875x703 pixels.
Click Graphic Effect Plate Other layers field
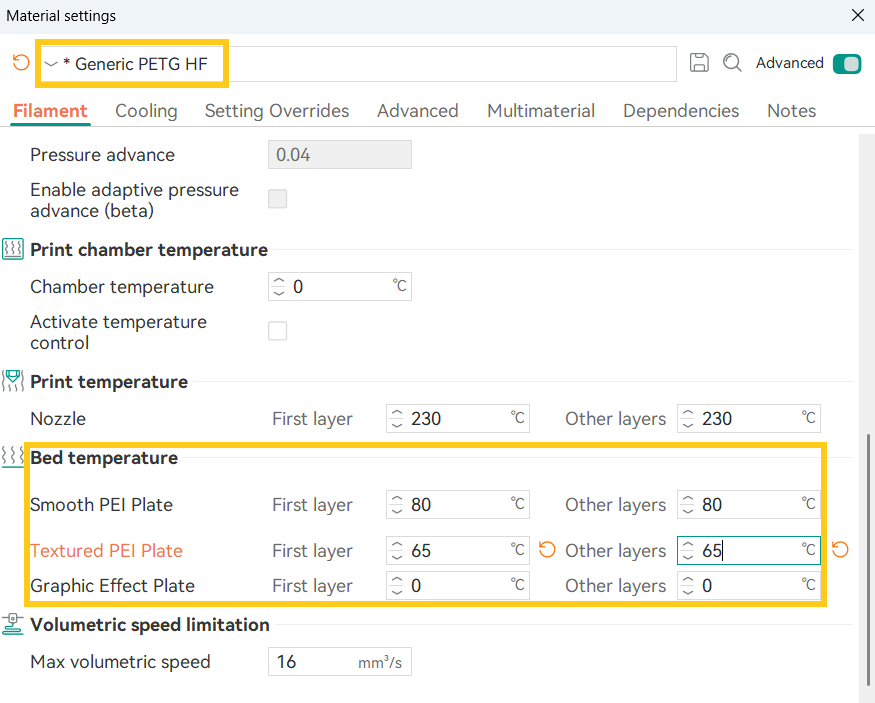[x=749, y=586]
